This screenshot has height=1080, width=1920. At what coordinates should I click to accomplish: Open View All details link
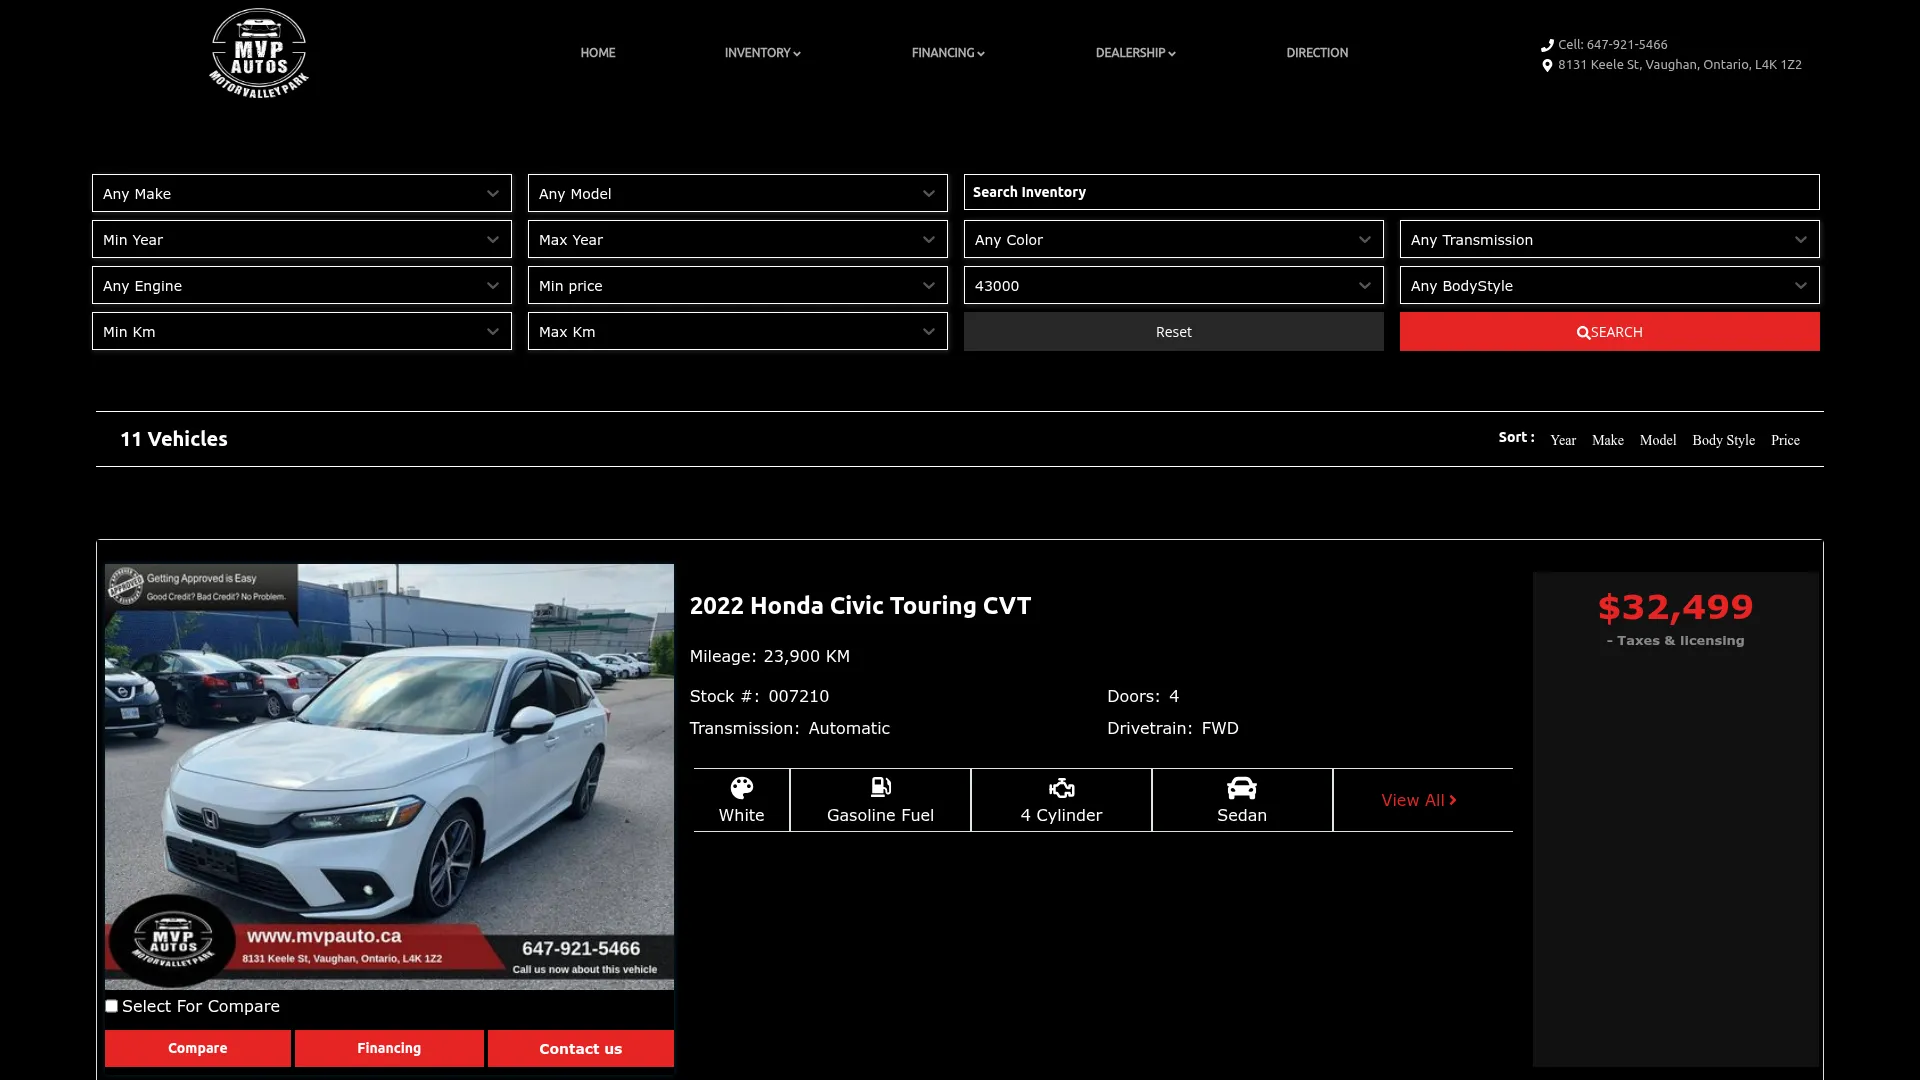pos(1419,800)
